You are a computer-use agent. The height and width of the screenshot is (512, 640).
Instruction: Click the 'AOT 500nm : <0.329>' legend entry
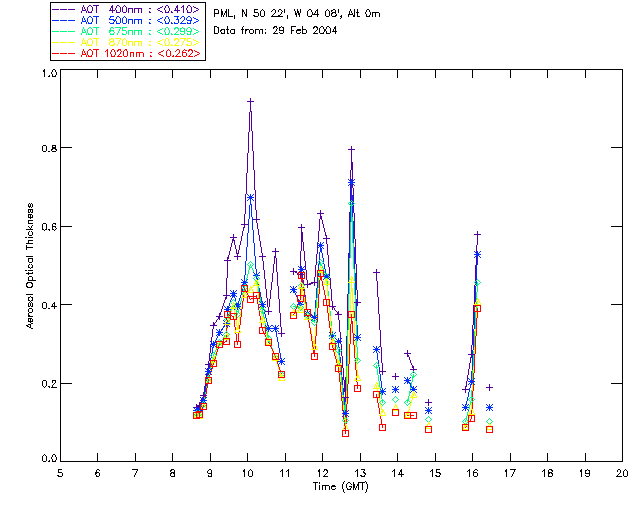(127, 20)
